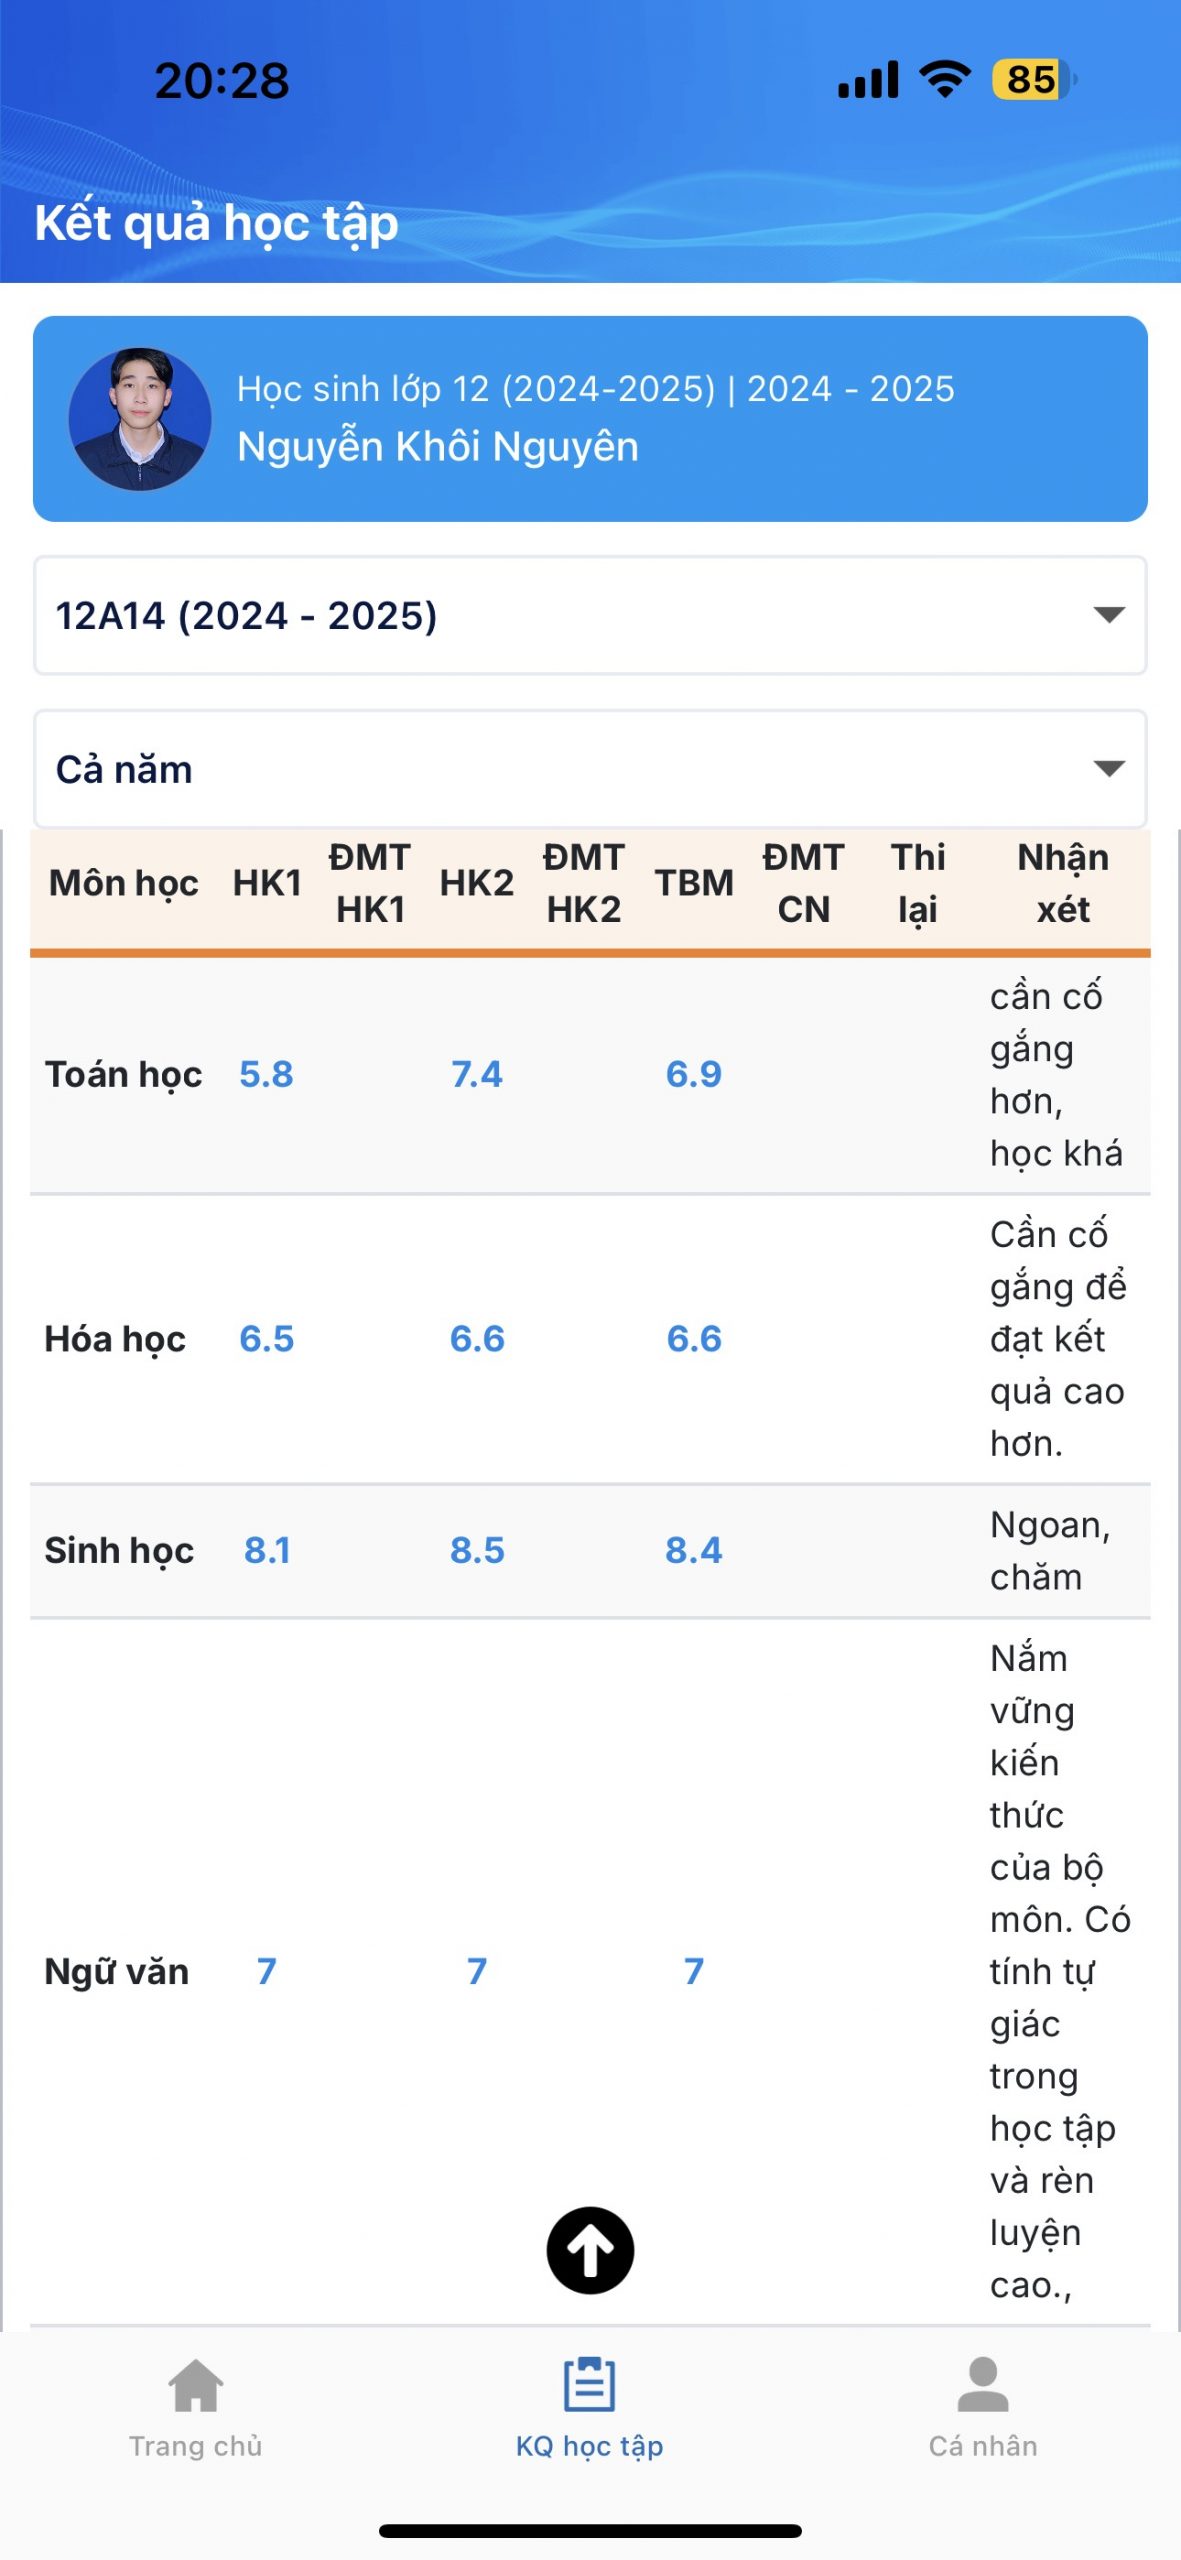1181x2560 pixels.
Task: Open the student profile photo
Action: click(140, 419)
